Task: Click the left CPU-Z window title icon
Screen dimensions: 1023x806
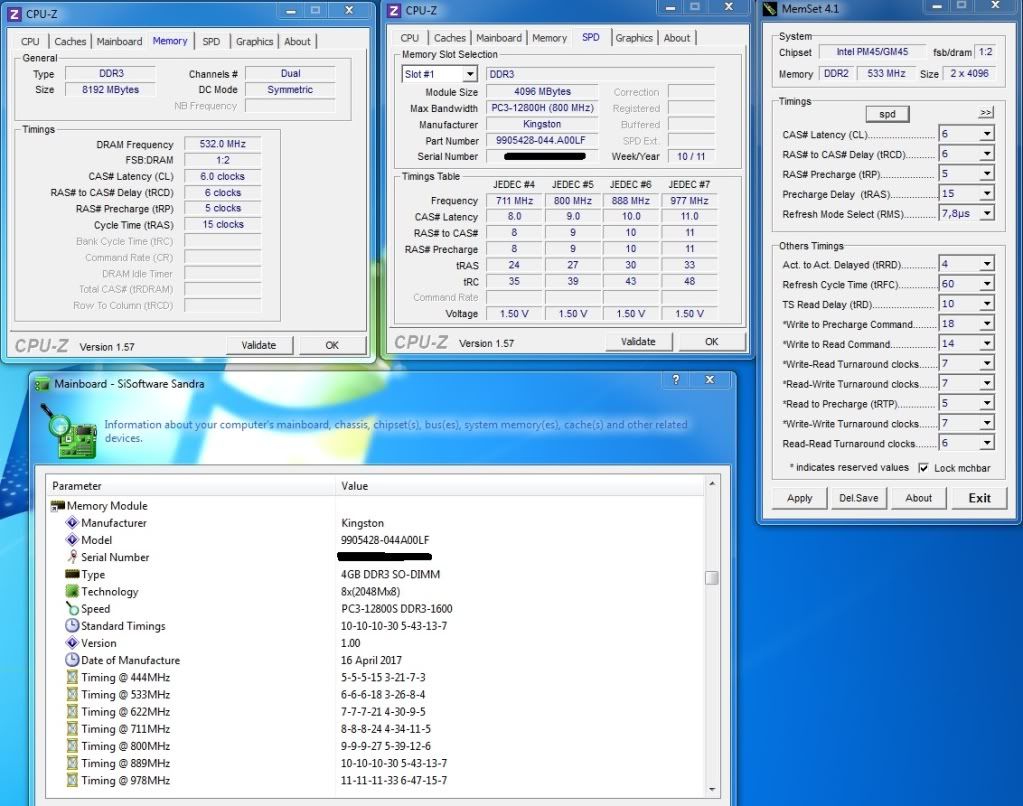Action: [14, 14]
